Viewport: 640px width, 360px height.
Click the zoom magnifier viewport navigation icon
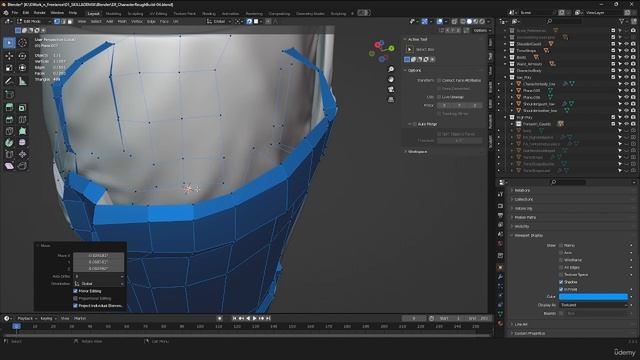391,69
